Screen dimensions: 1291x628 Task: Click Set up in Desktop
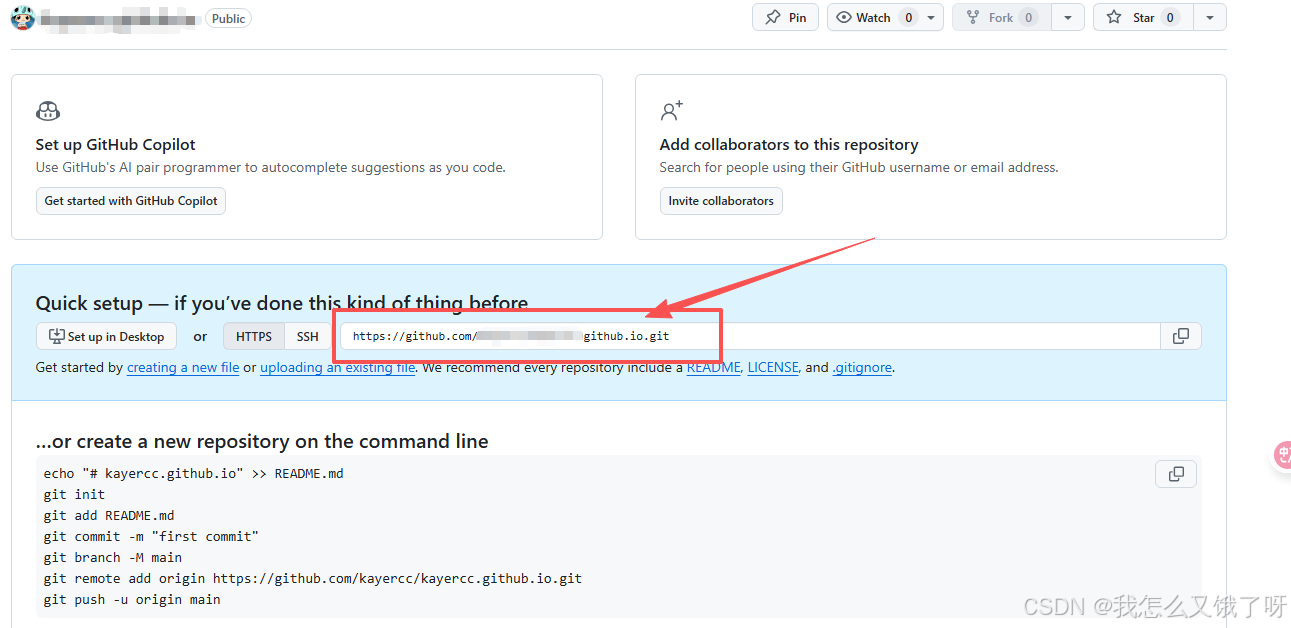106,336
